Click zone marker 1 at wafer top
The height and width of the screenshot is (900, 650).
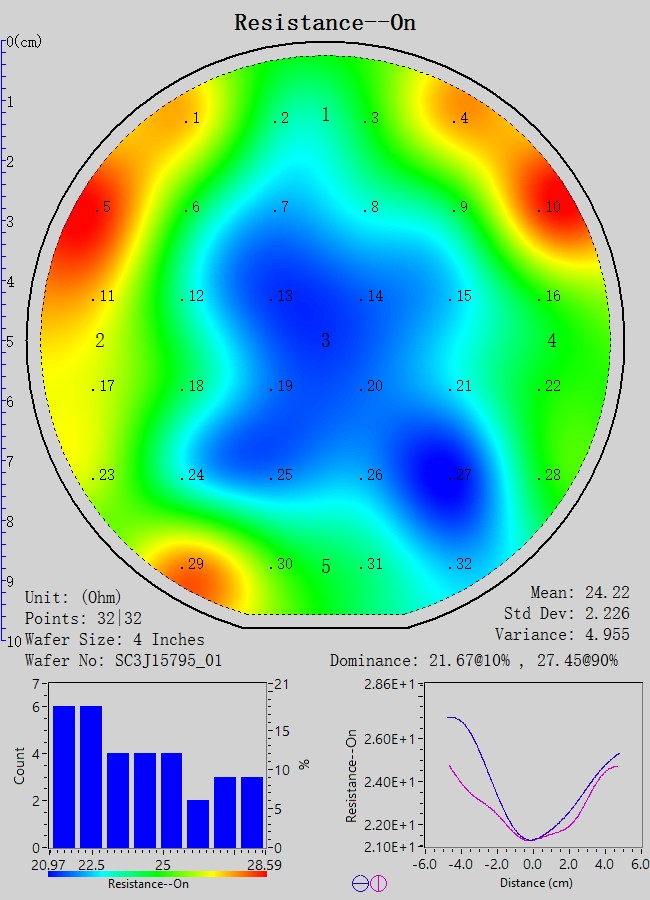325,115
